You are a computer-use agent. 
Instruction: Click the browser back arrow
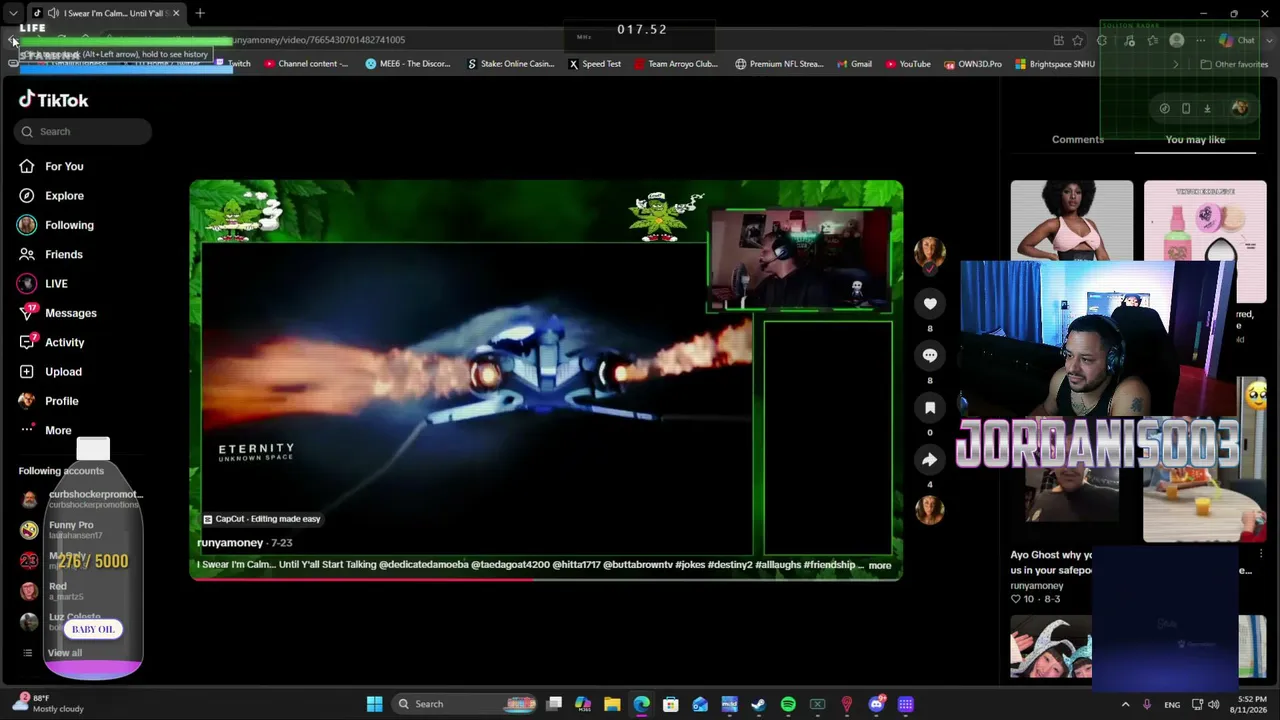pyautogui.click(x=13, y=40)
